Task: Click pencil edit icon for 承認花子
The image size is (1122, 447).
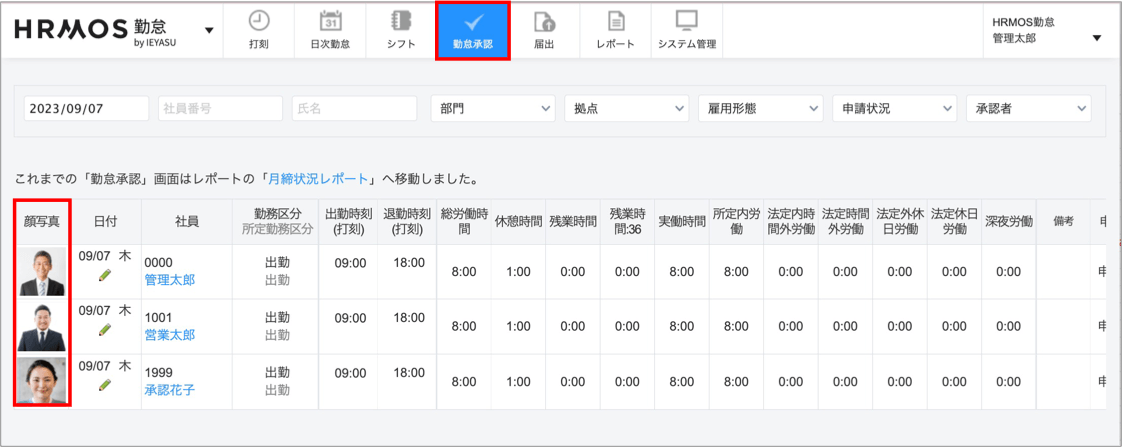Action: point(105,385)
